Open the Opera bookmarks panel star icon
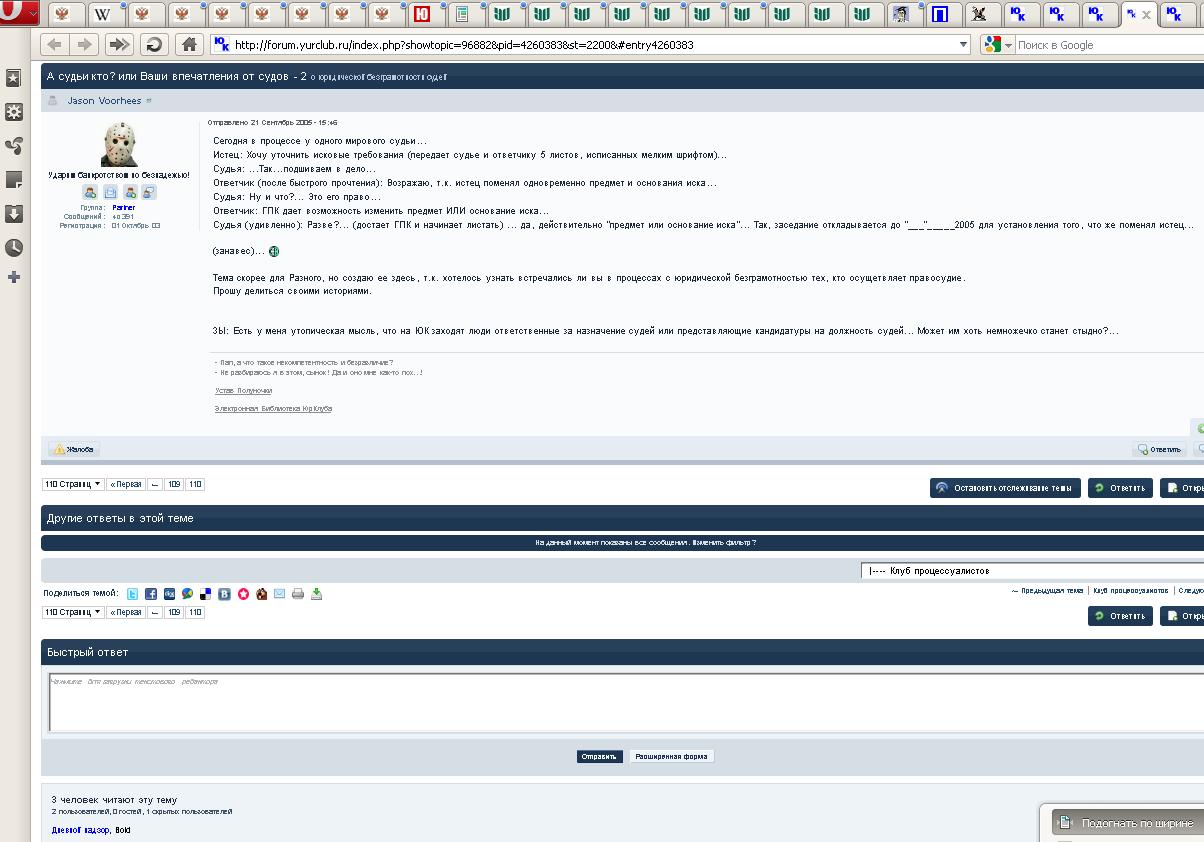 pyautogui.click(x=14, y=78)
